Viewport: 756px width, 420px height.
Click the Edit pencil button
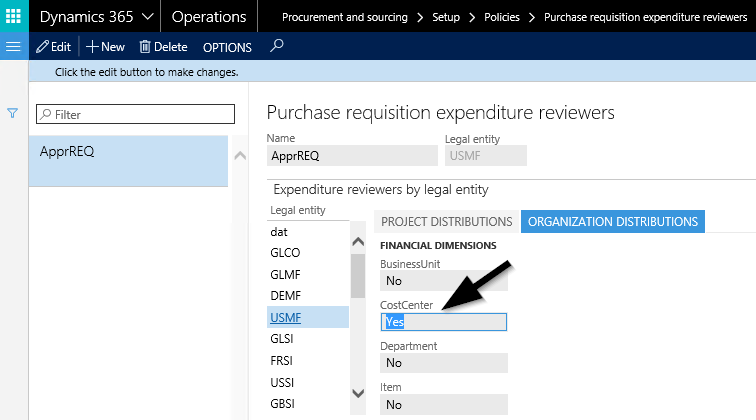tap(53, 47)
